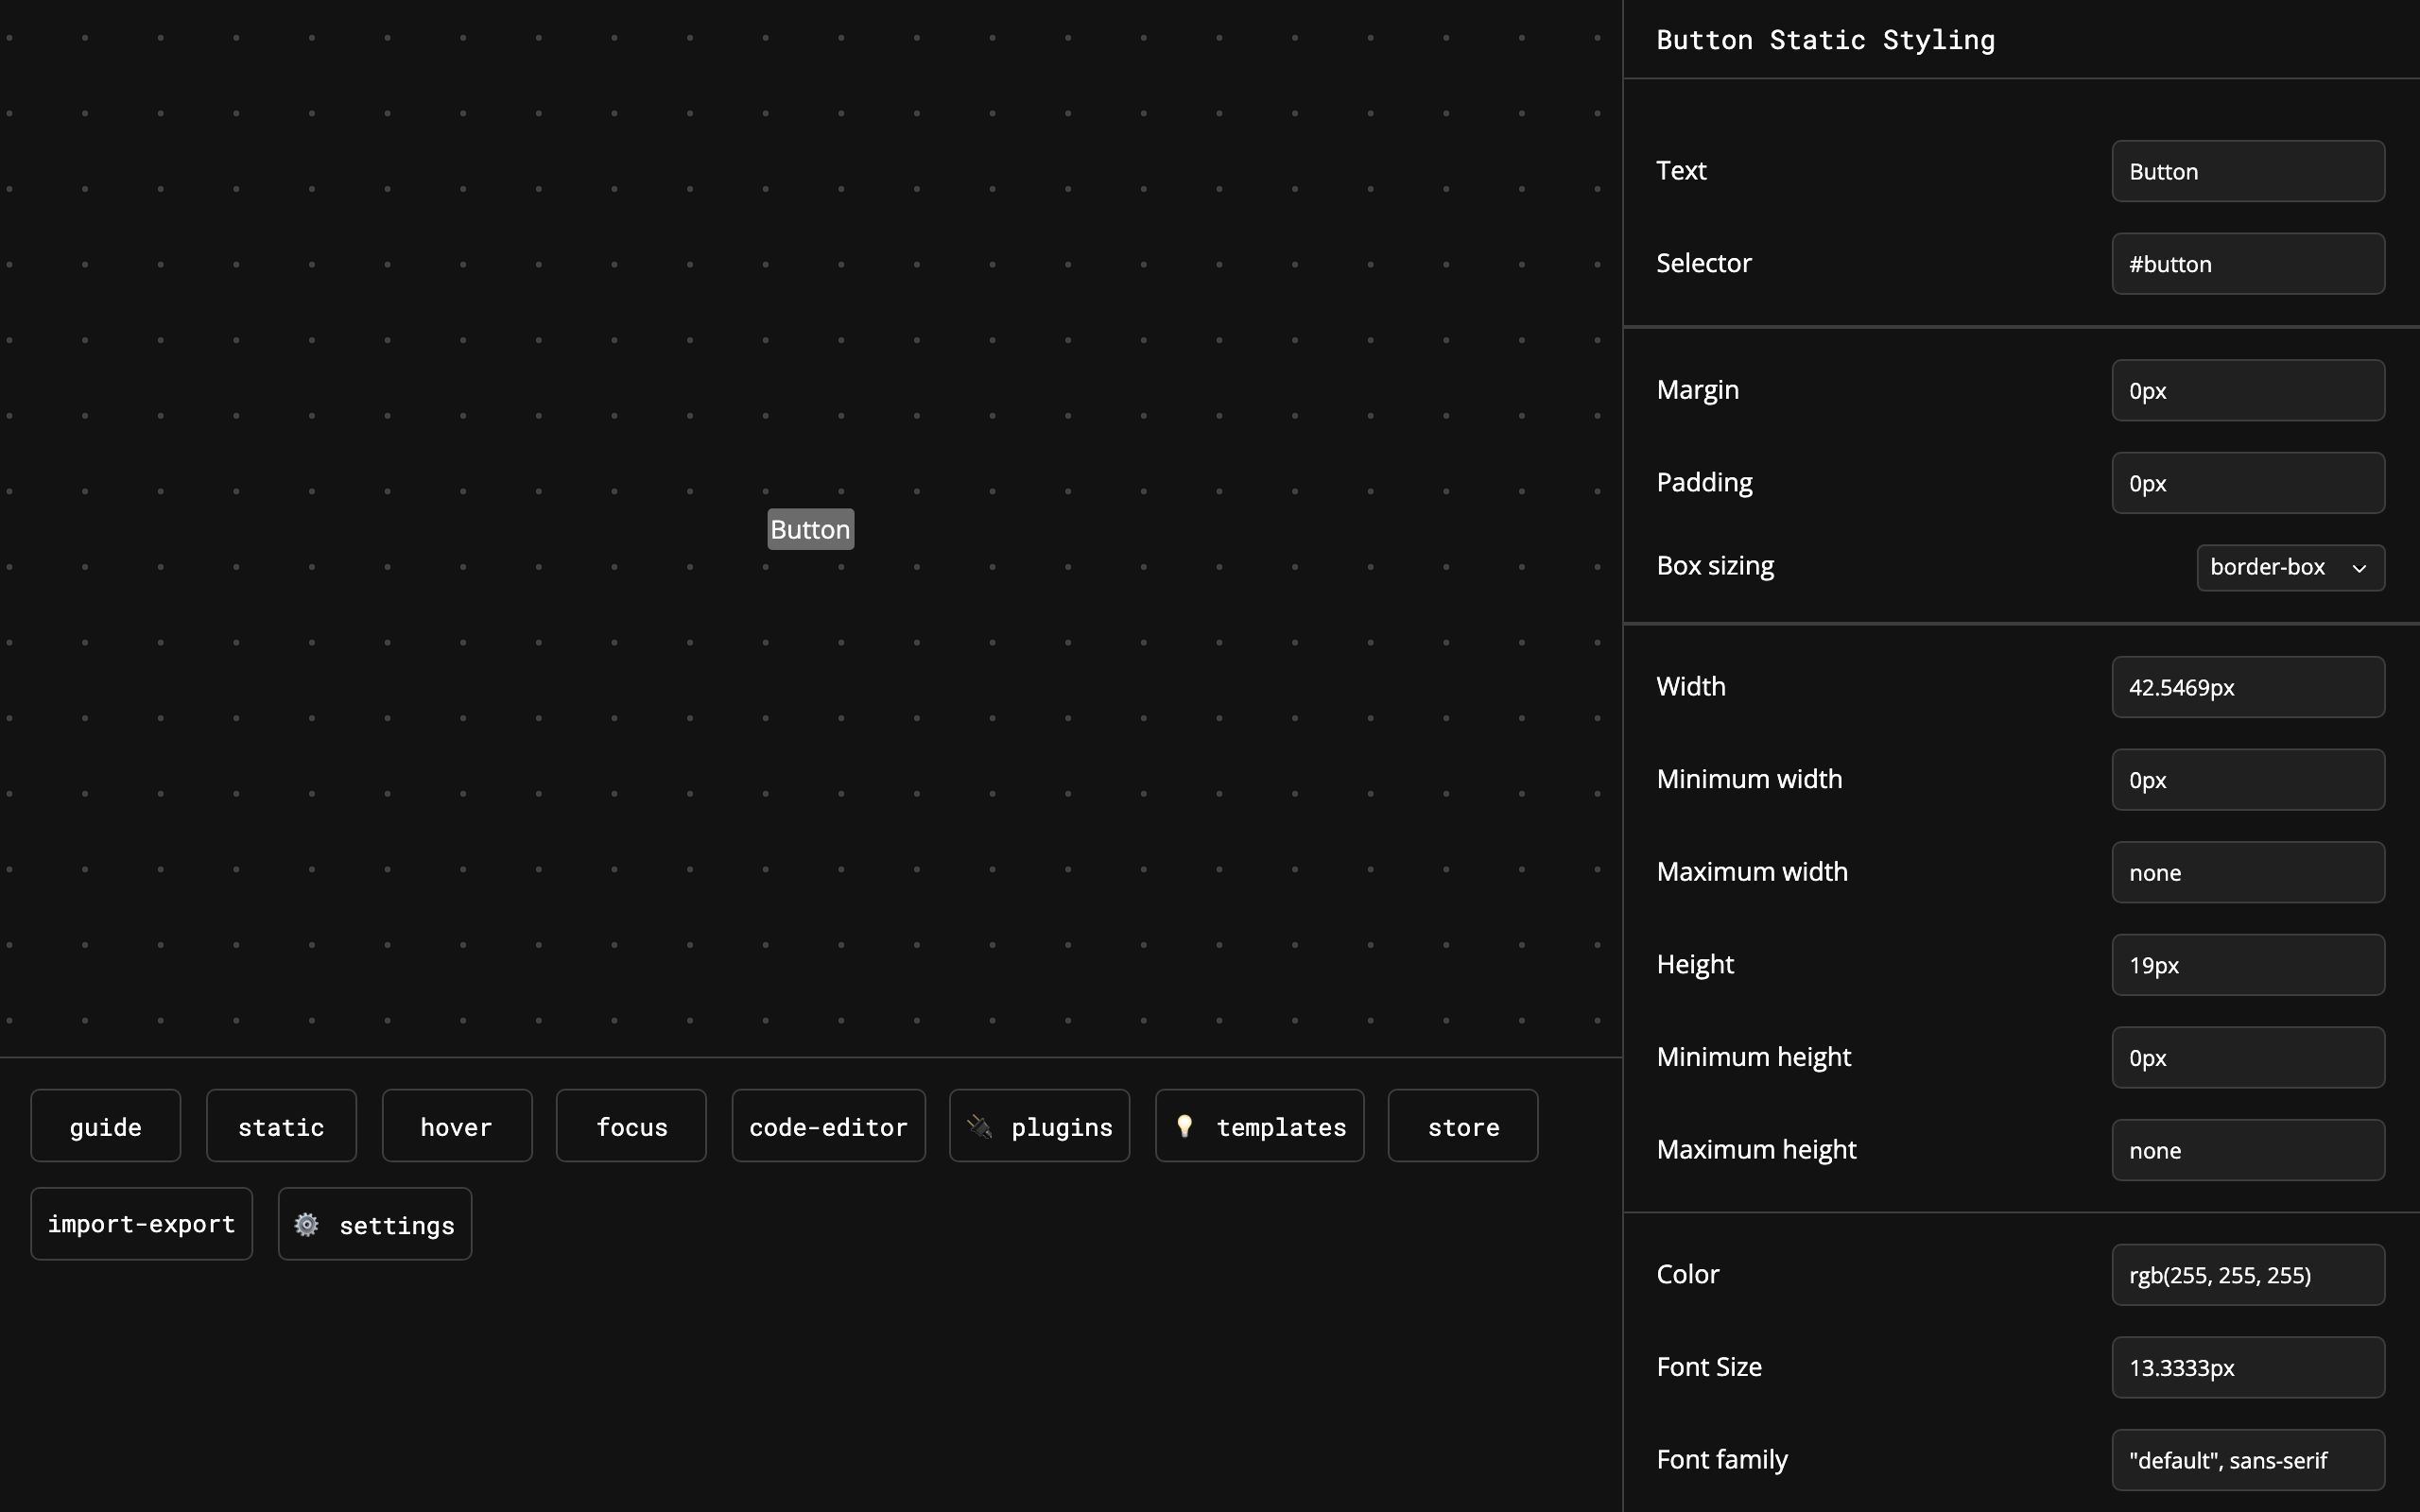Screen dimensions: 2420x1512
Task: Click the Minimum width input field
Action: point(2248,779)
